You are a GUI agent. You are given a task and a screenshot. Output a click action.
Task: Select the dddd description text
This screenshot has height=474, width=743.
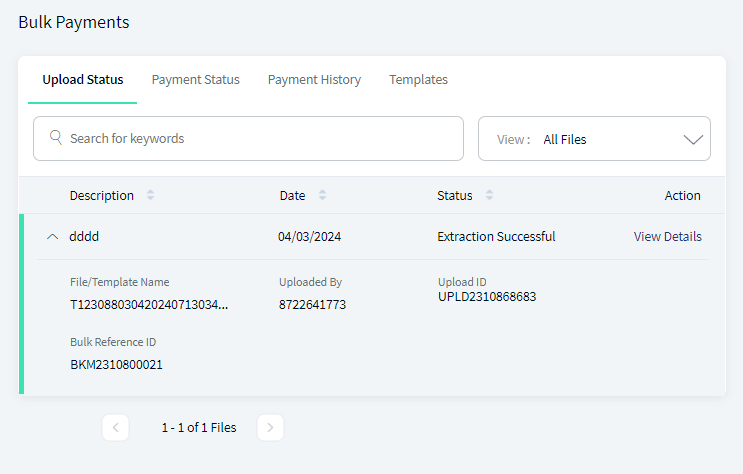pos(84,237)
